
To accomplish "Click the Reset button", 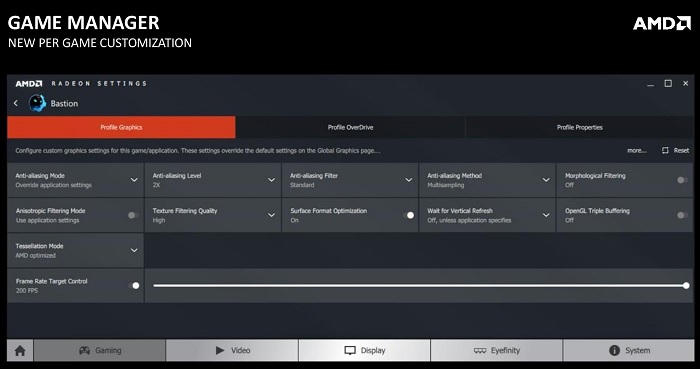I will pos(675,150).
